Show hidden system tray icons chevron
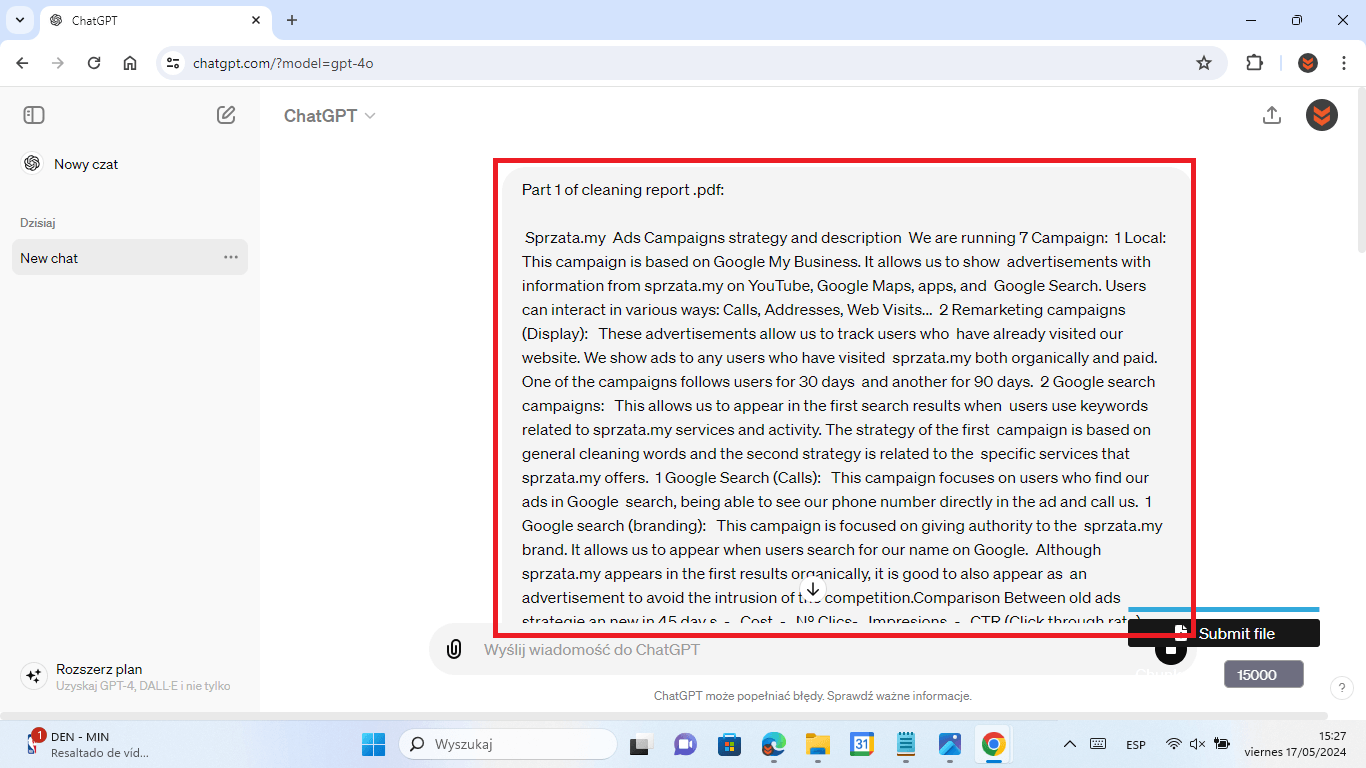Viewport: 1366px width, 768px height. 1069,744
